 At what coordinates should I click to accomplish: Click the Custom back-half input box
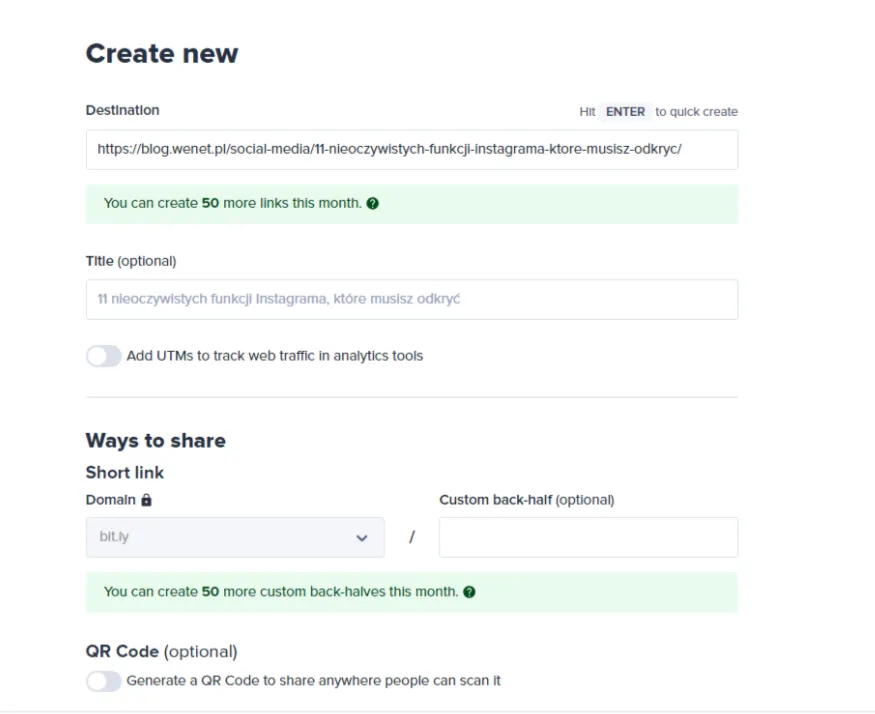[588, 537]
